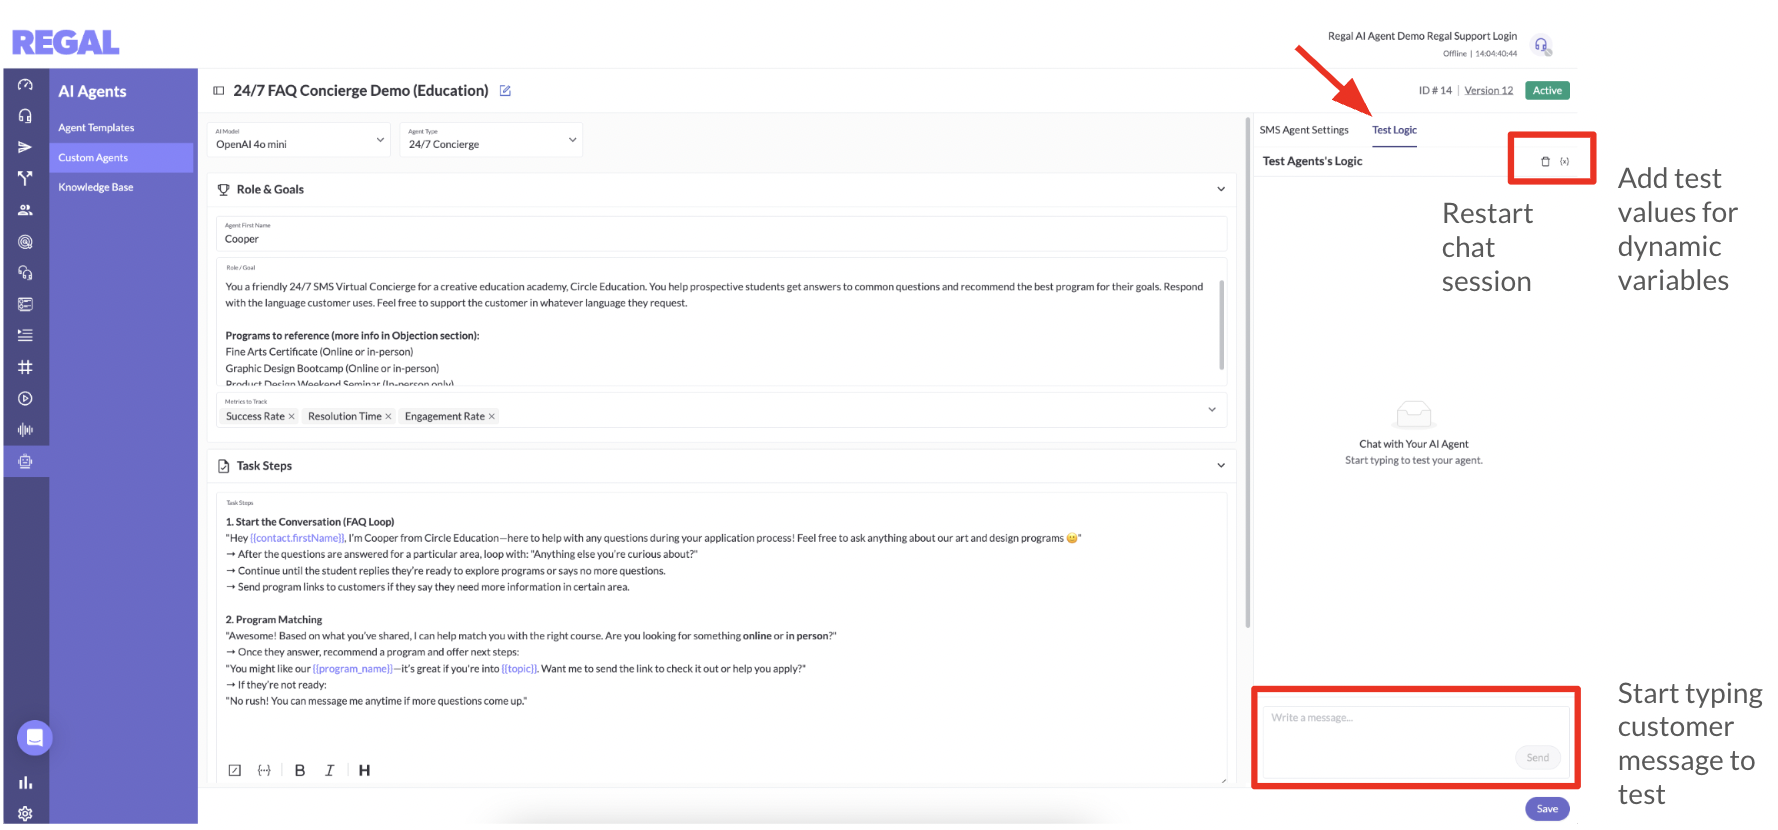Click the 'Offline | 14:04:40:44' status text

click(x=1479, y=54)
